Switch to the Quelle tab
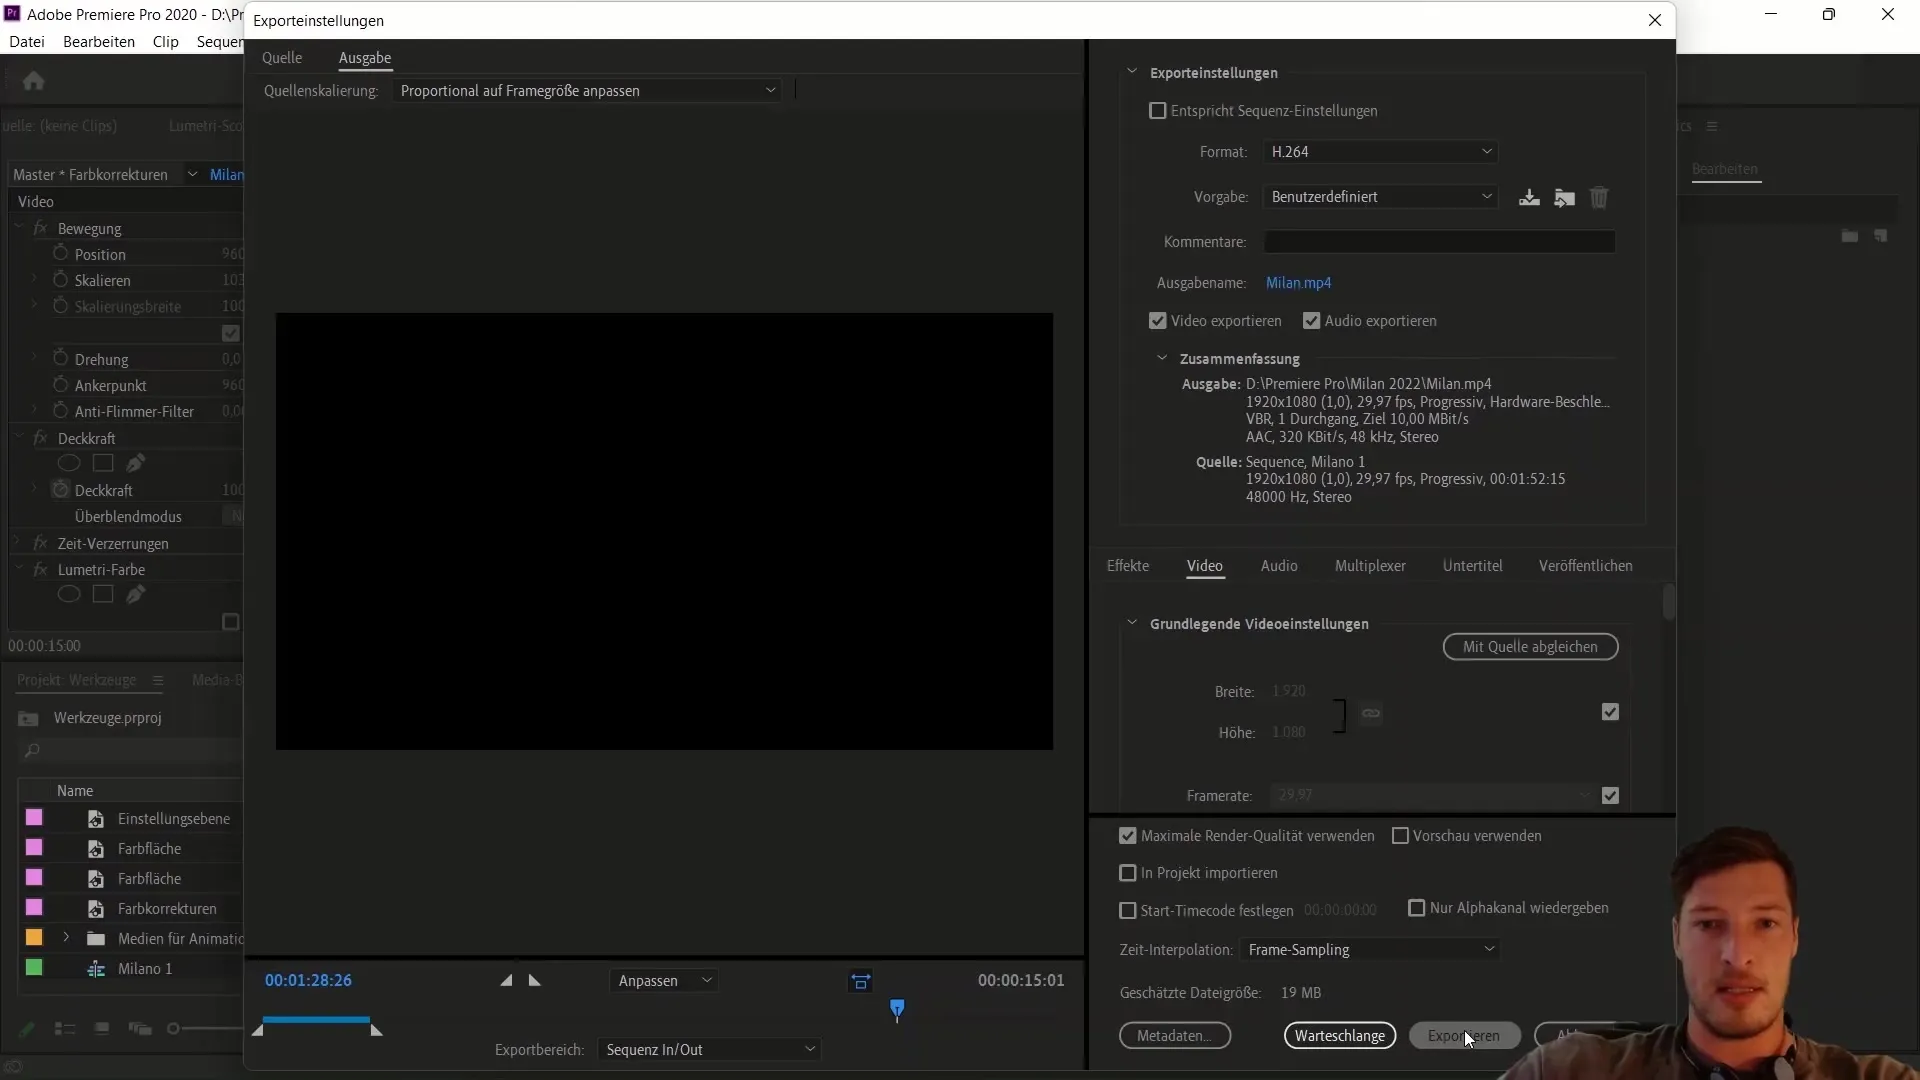 pyautogui.click(x=282, y=58)
